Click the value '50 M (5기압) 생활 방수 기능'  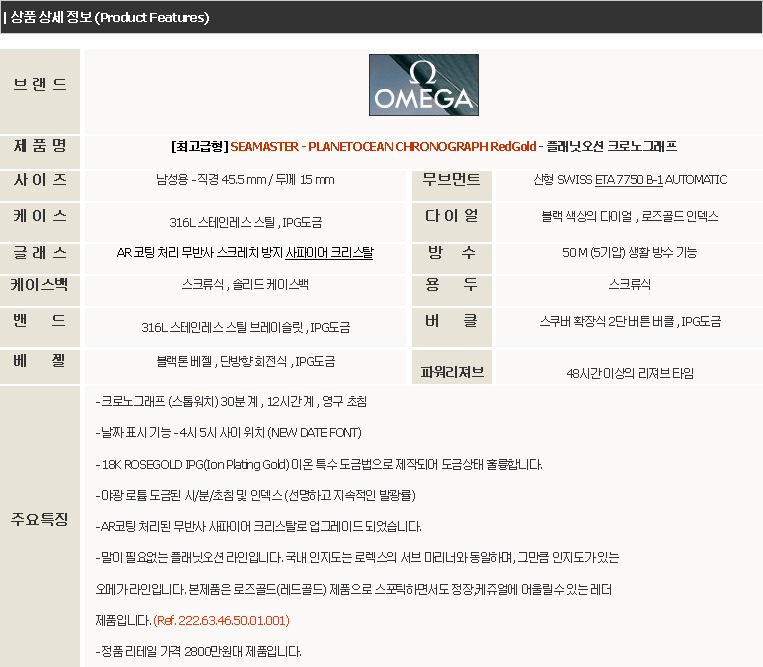coord(629,252)
